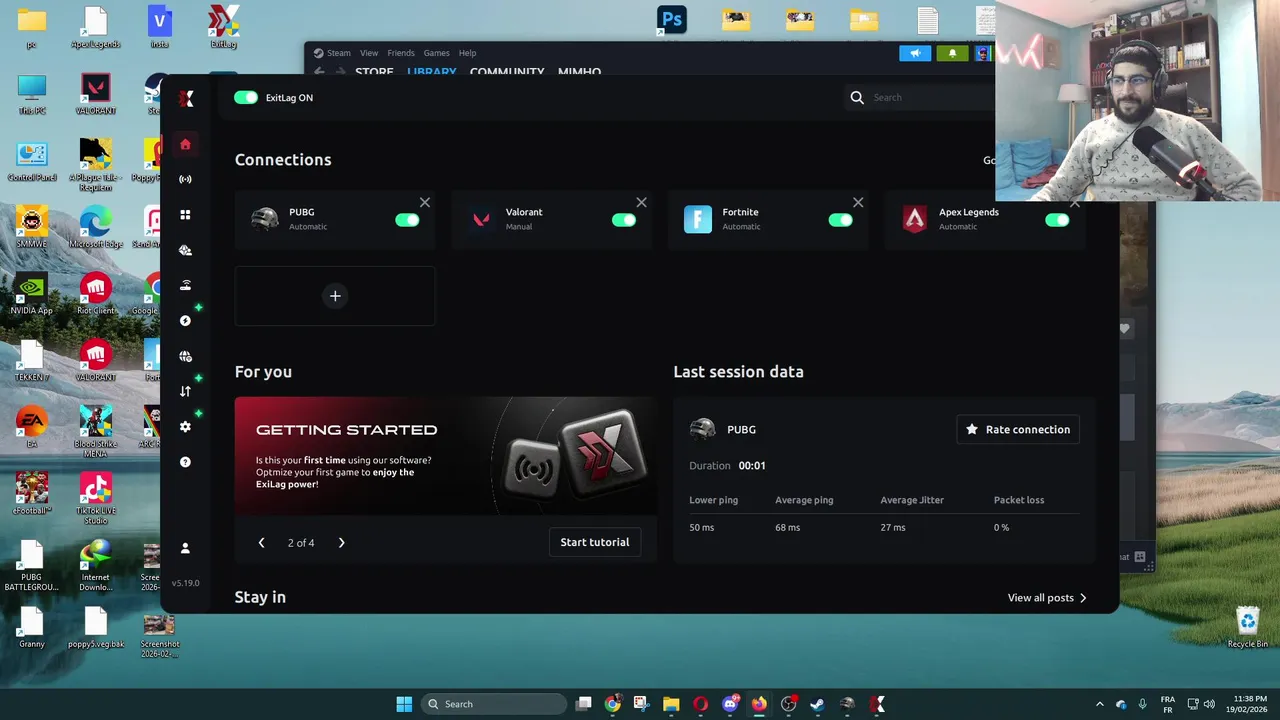Select the TikTok LIVE Studio desktop icon
1280x720 pixels.
95,499
